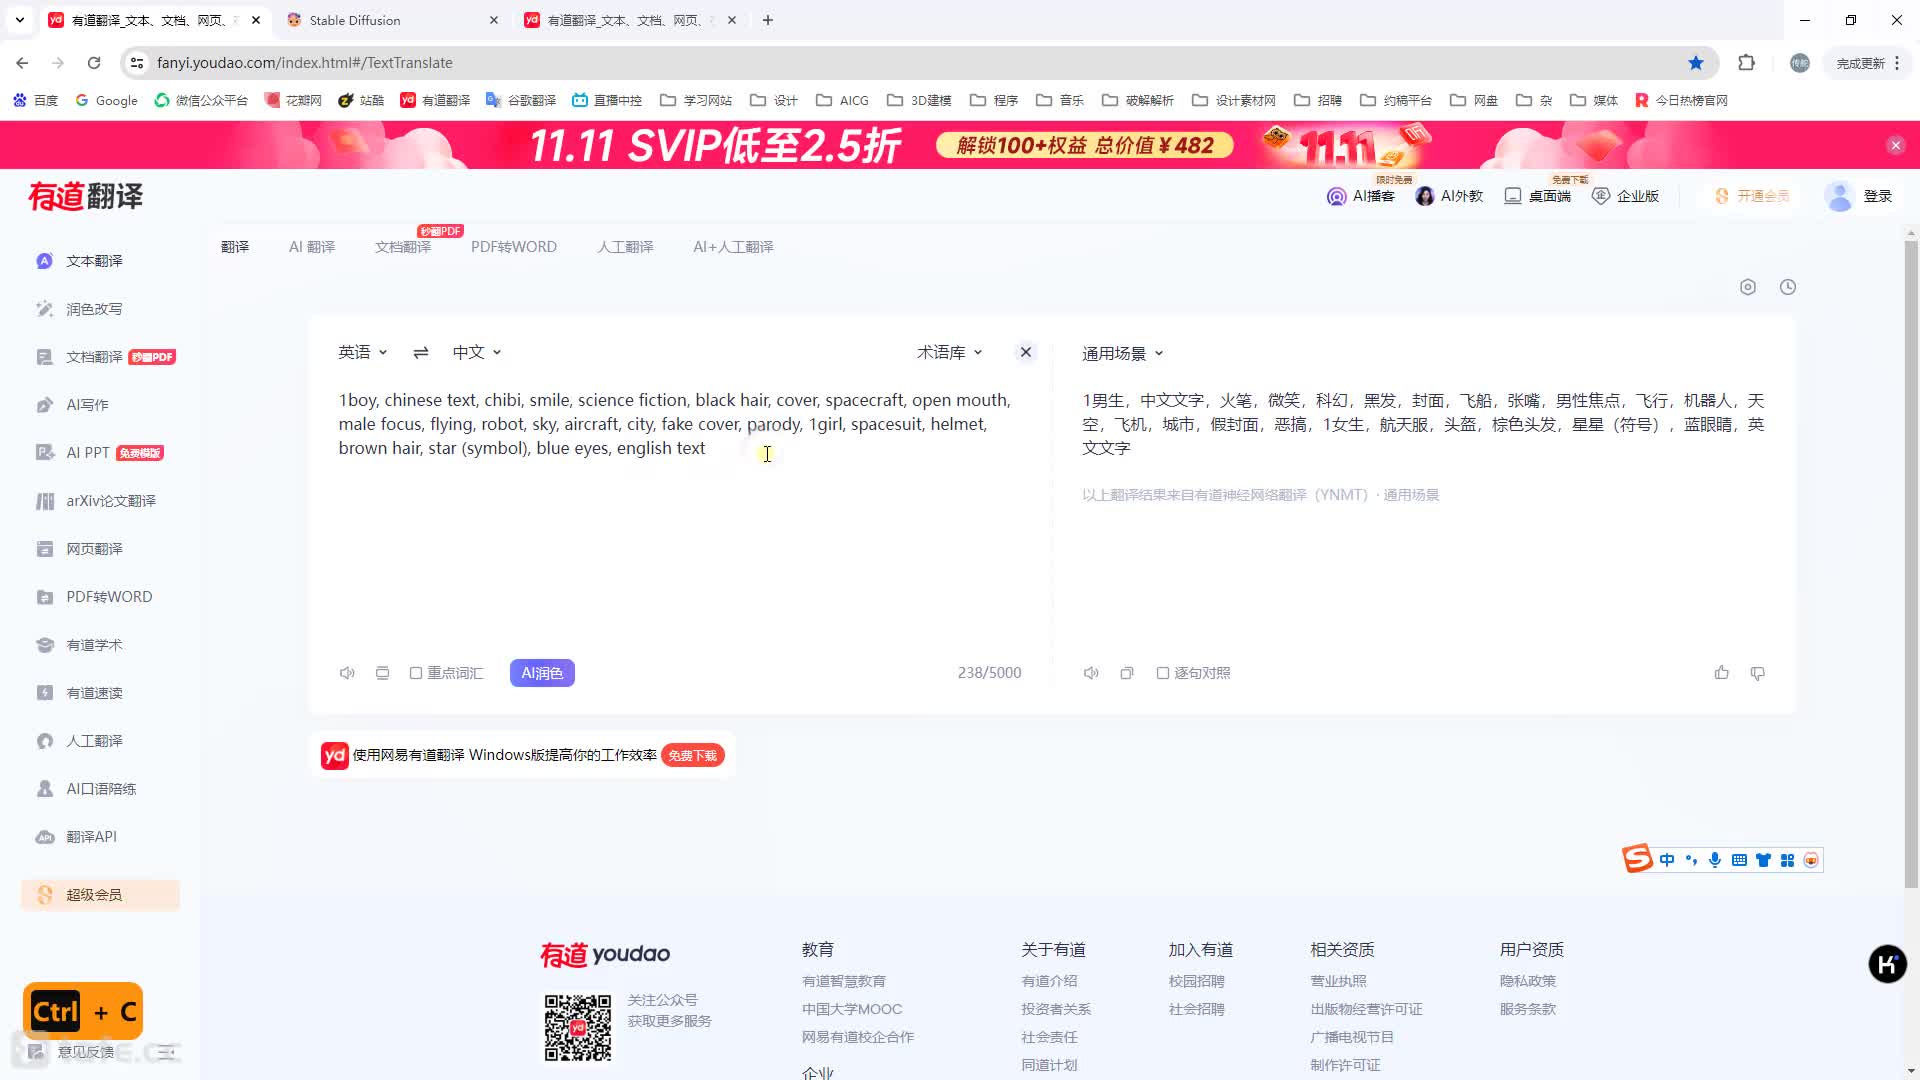Click 有道翻译 logo

point(86,196)
